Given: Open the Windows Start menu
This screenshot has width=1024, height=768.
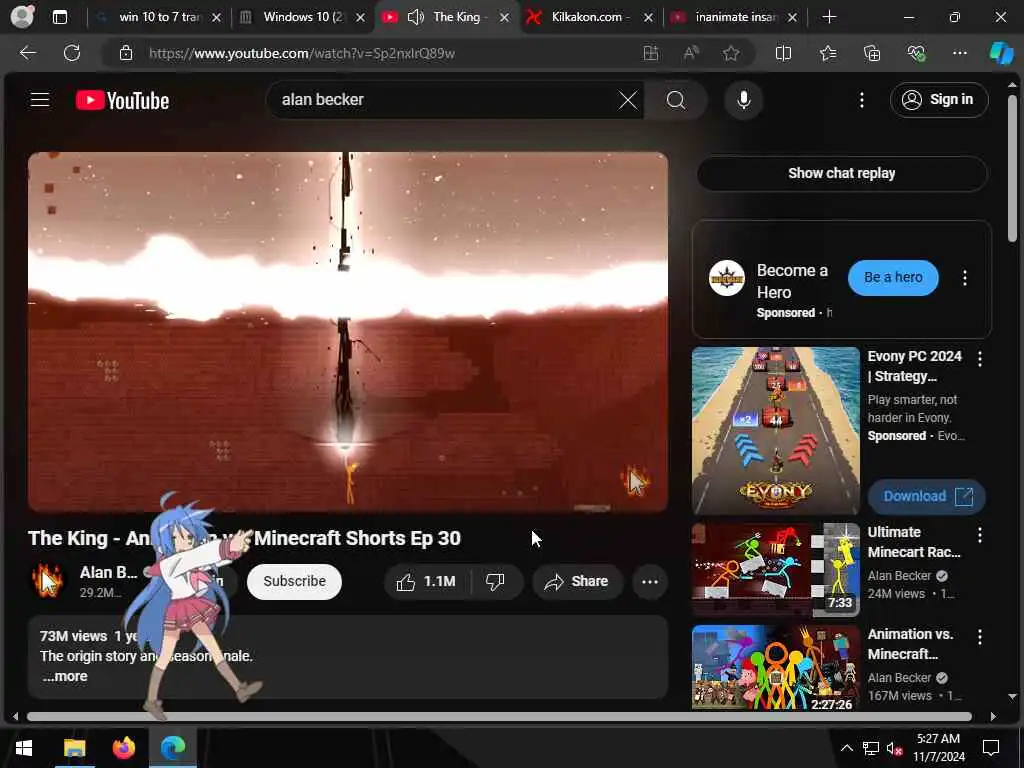Looking at the screenshot, I should click(x=24, y=748).
